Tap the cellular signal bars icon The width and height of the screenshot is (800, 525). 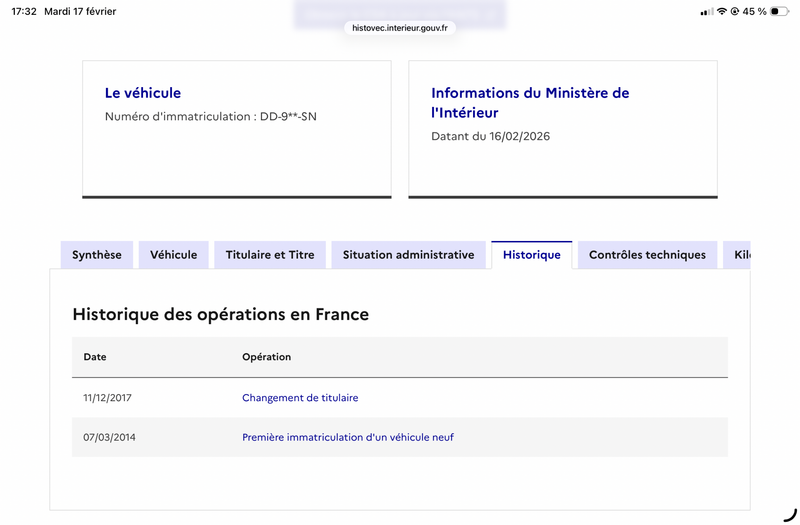point(707,11)
